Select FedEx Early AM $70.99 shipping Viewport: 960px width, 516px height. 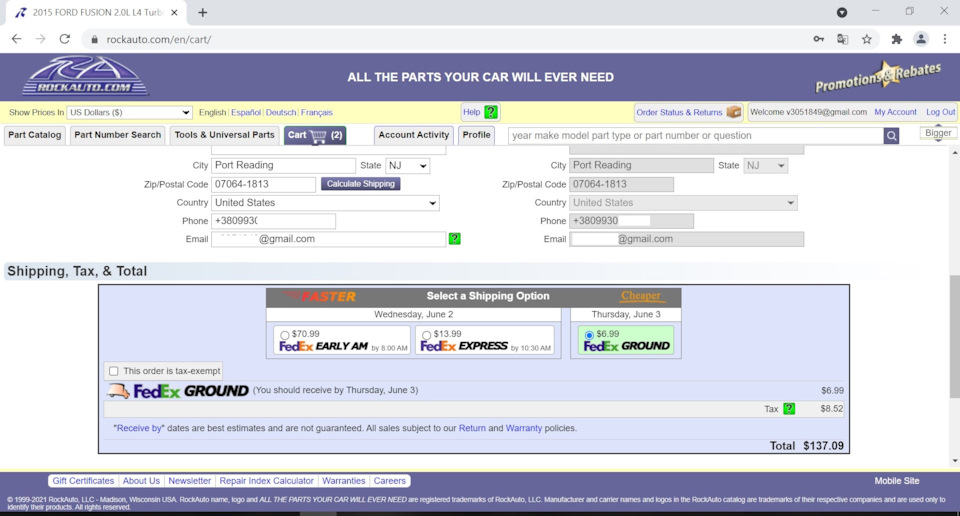(285, 335)
